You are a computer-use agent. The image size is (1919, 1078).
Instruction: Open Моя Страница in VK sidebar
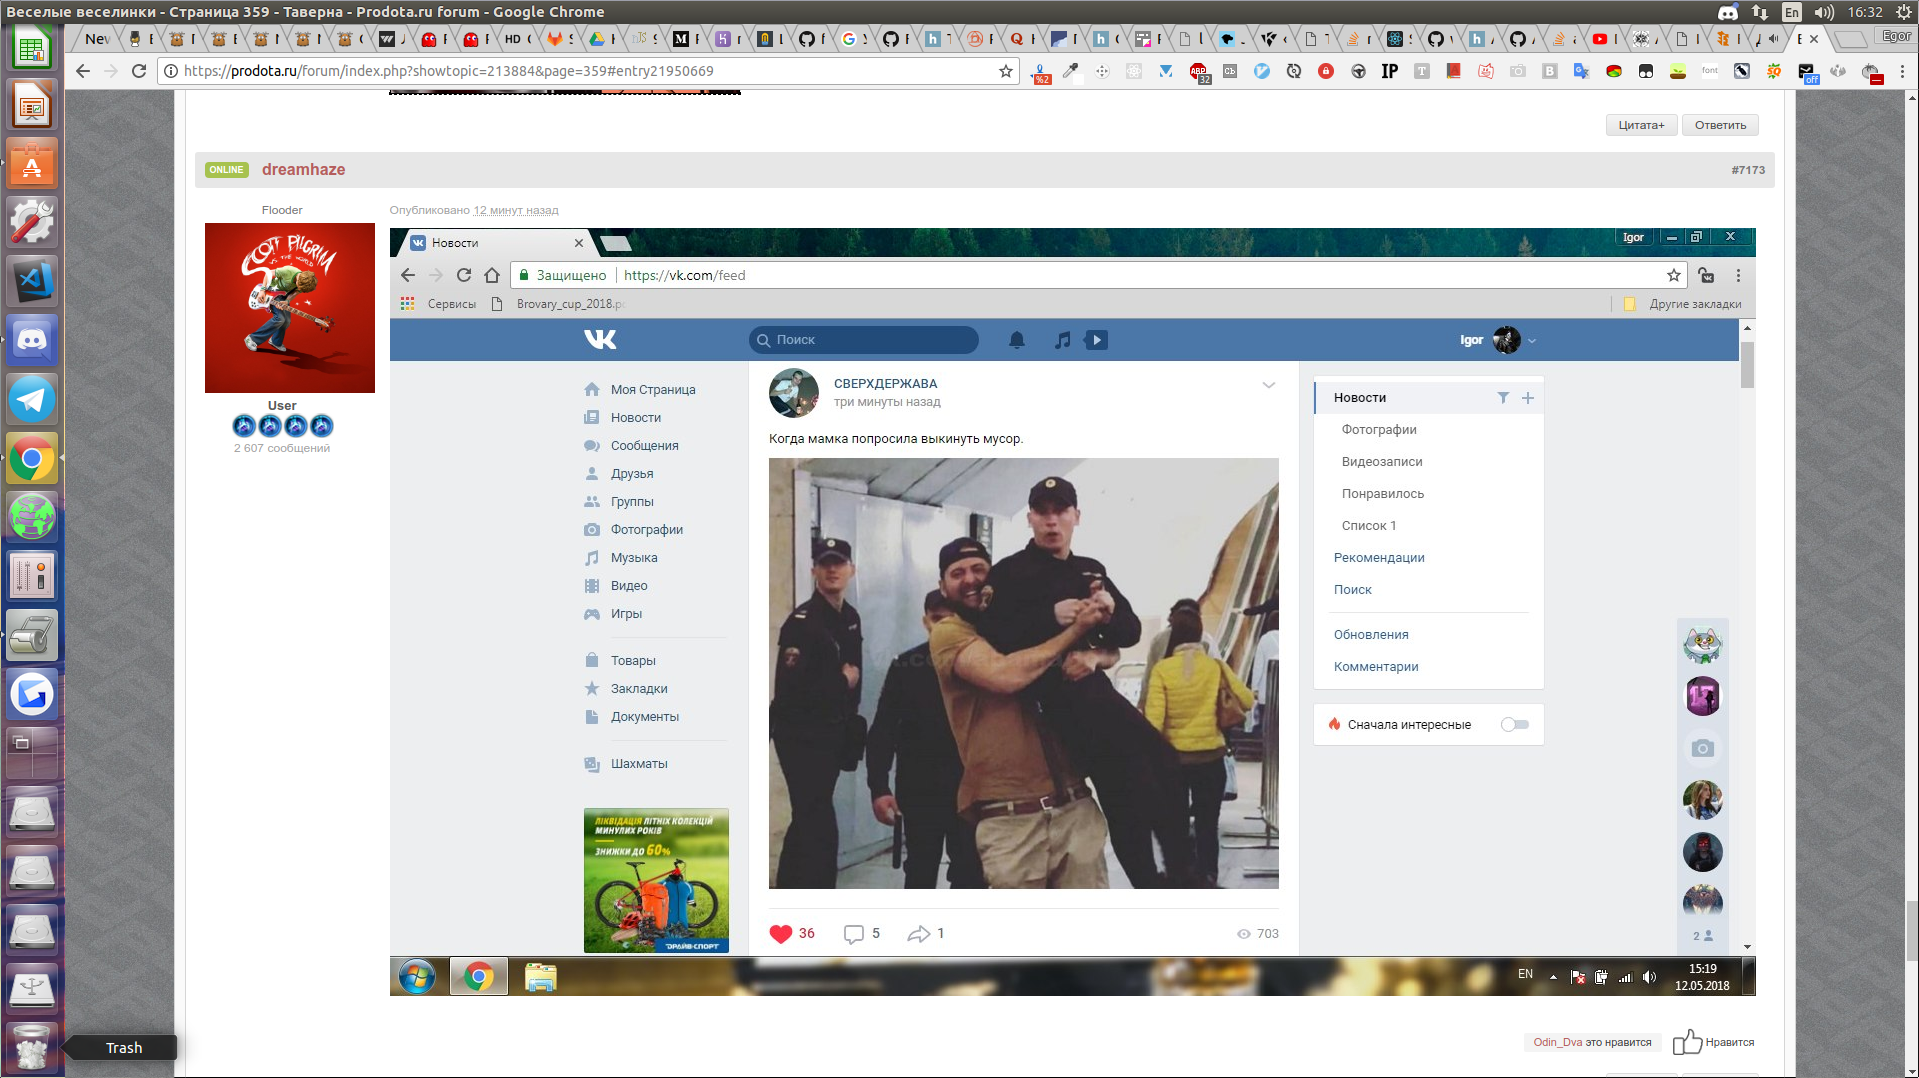tap(653, 390)
